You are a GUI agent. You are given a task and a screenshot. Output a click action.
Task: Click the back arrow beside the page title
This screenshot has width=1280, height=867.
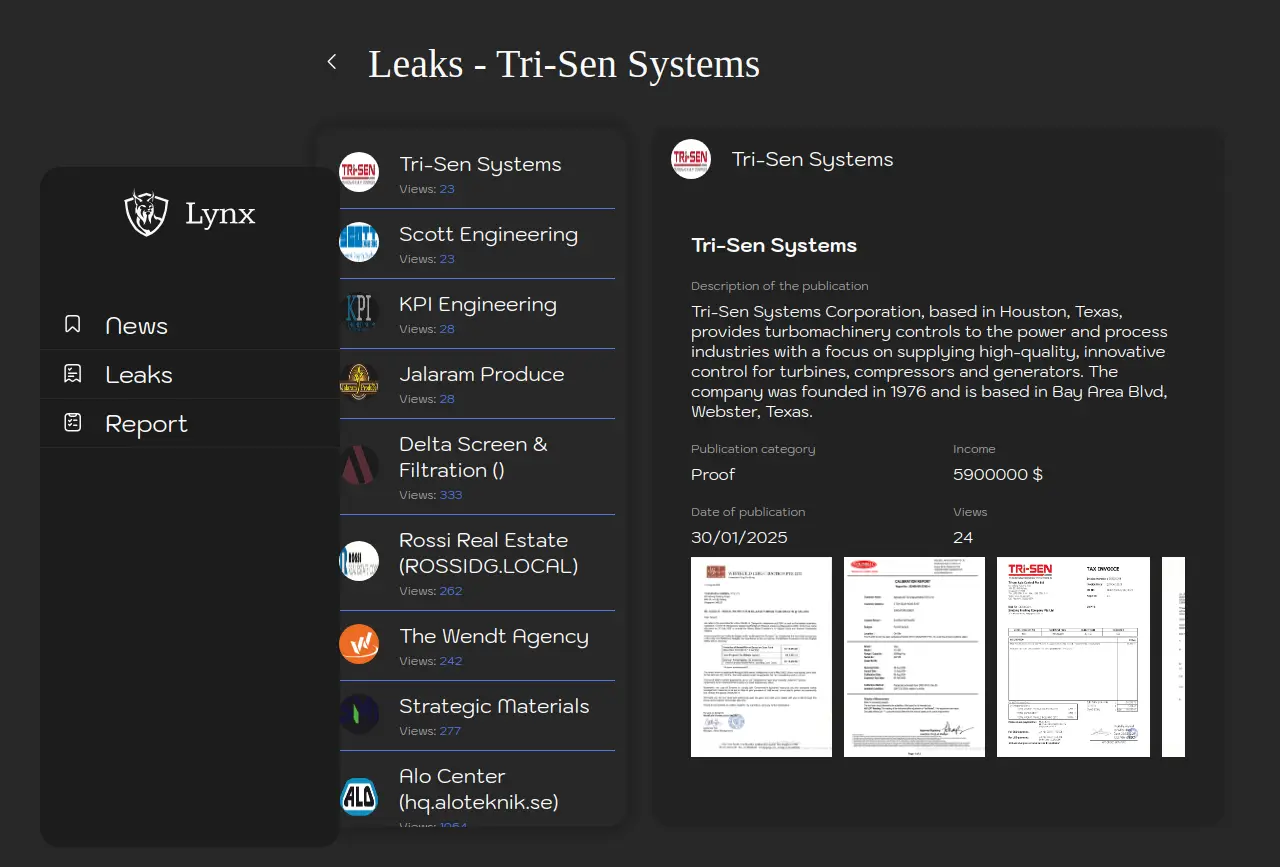[x=332, y=62]
